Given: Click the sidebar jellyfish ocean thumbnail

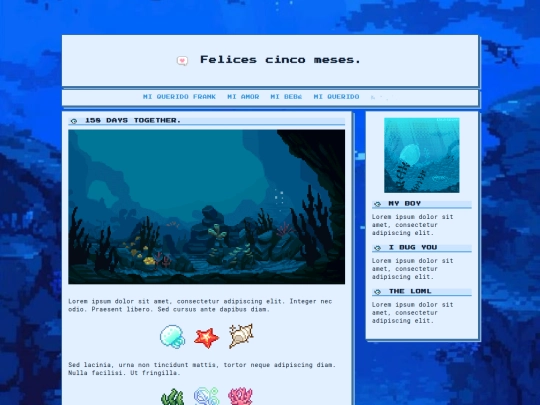Looking at the screenshot, I should click(x=422, y=155).
